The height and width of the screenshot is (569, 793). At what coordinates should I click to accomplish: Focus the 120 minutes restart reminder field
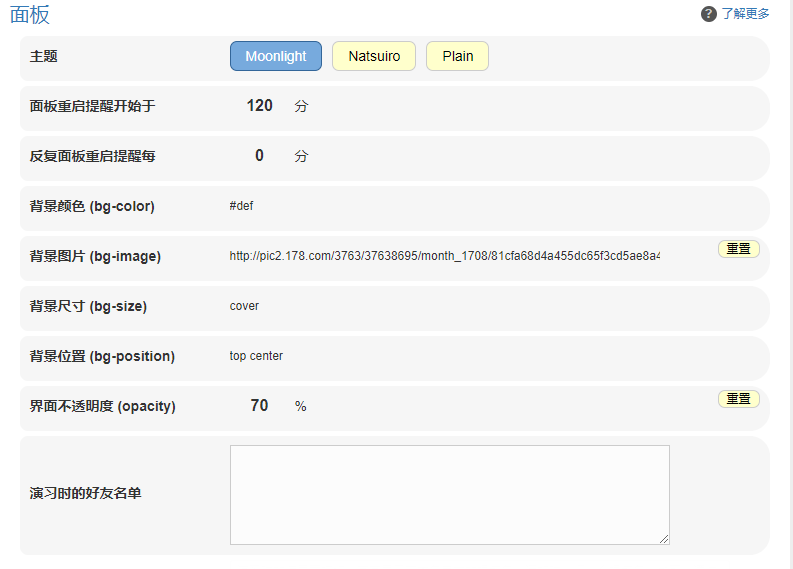(259, 106)
